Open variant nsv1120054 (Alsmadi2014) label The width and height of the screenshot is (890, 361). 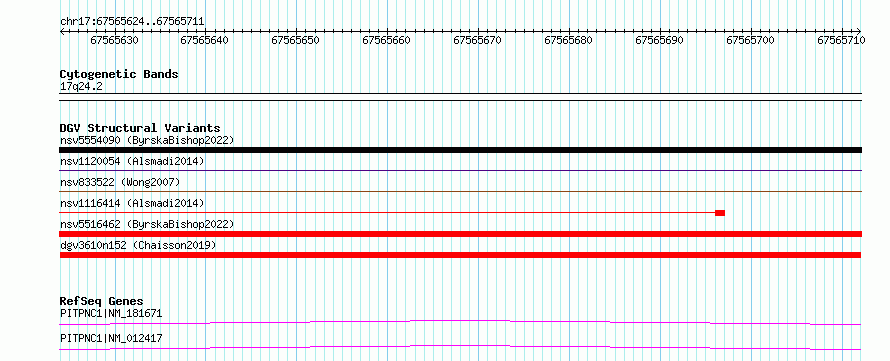(x=132, y=161)
